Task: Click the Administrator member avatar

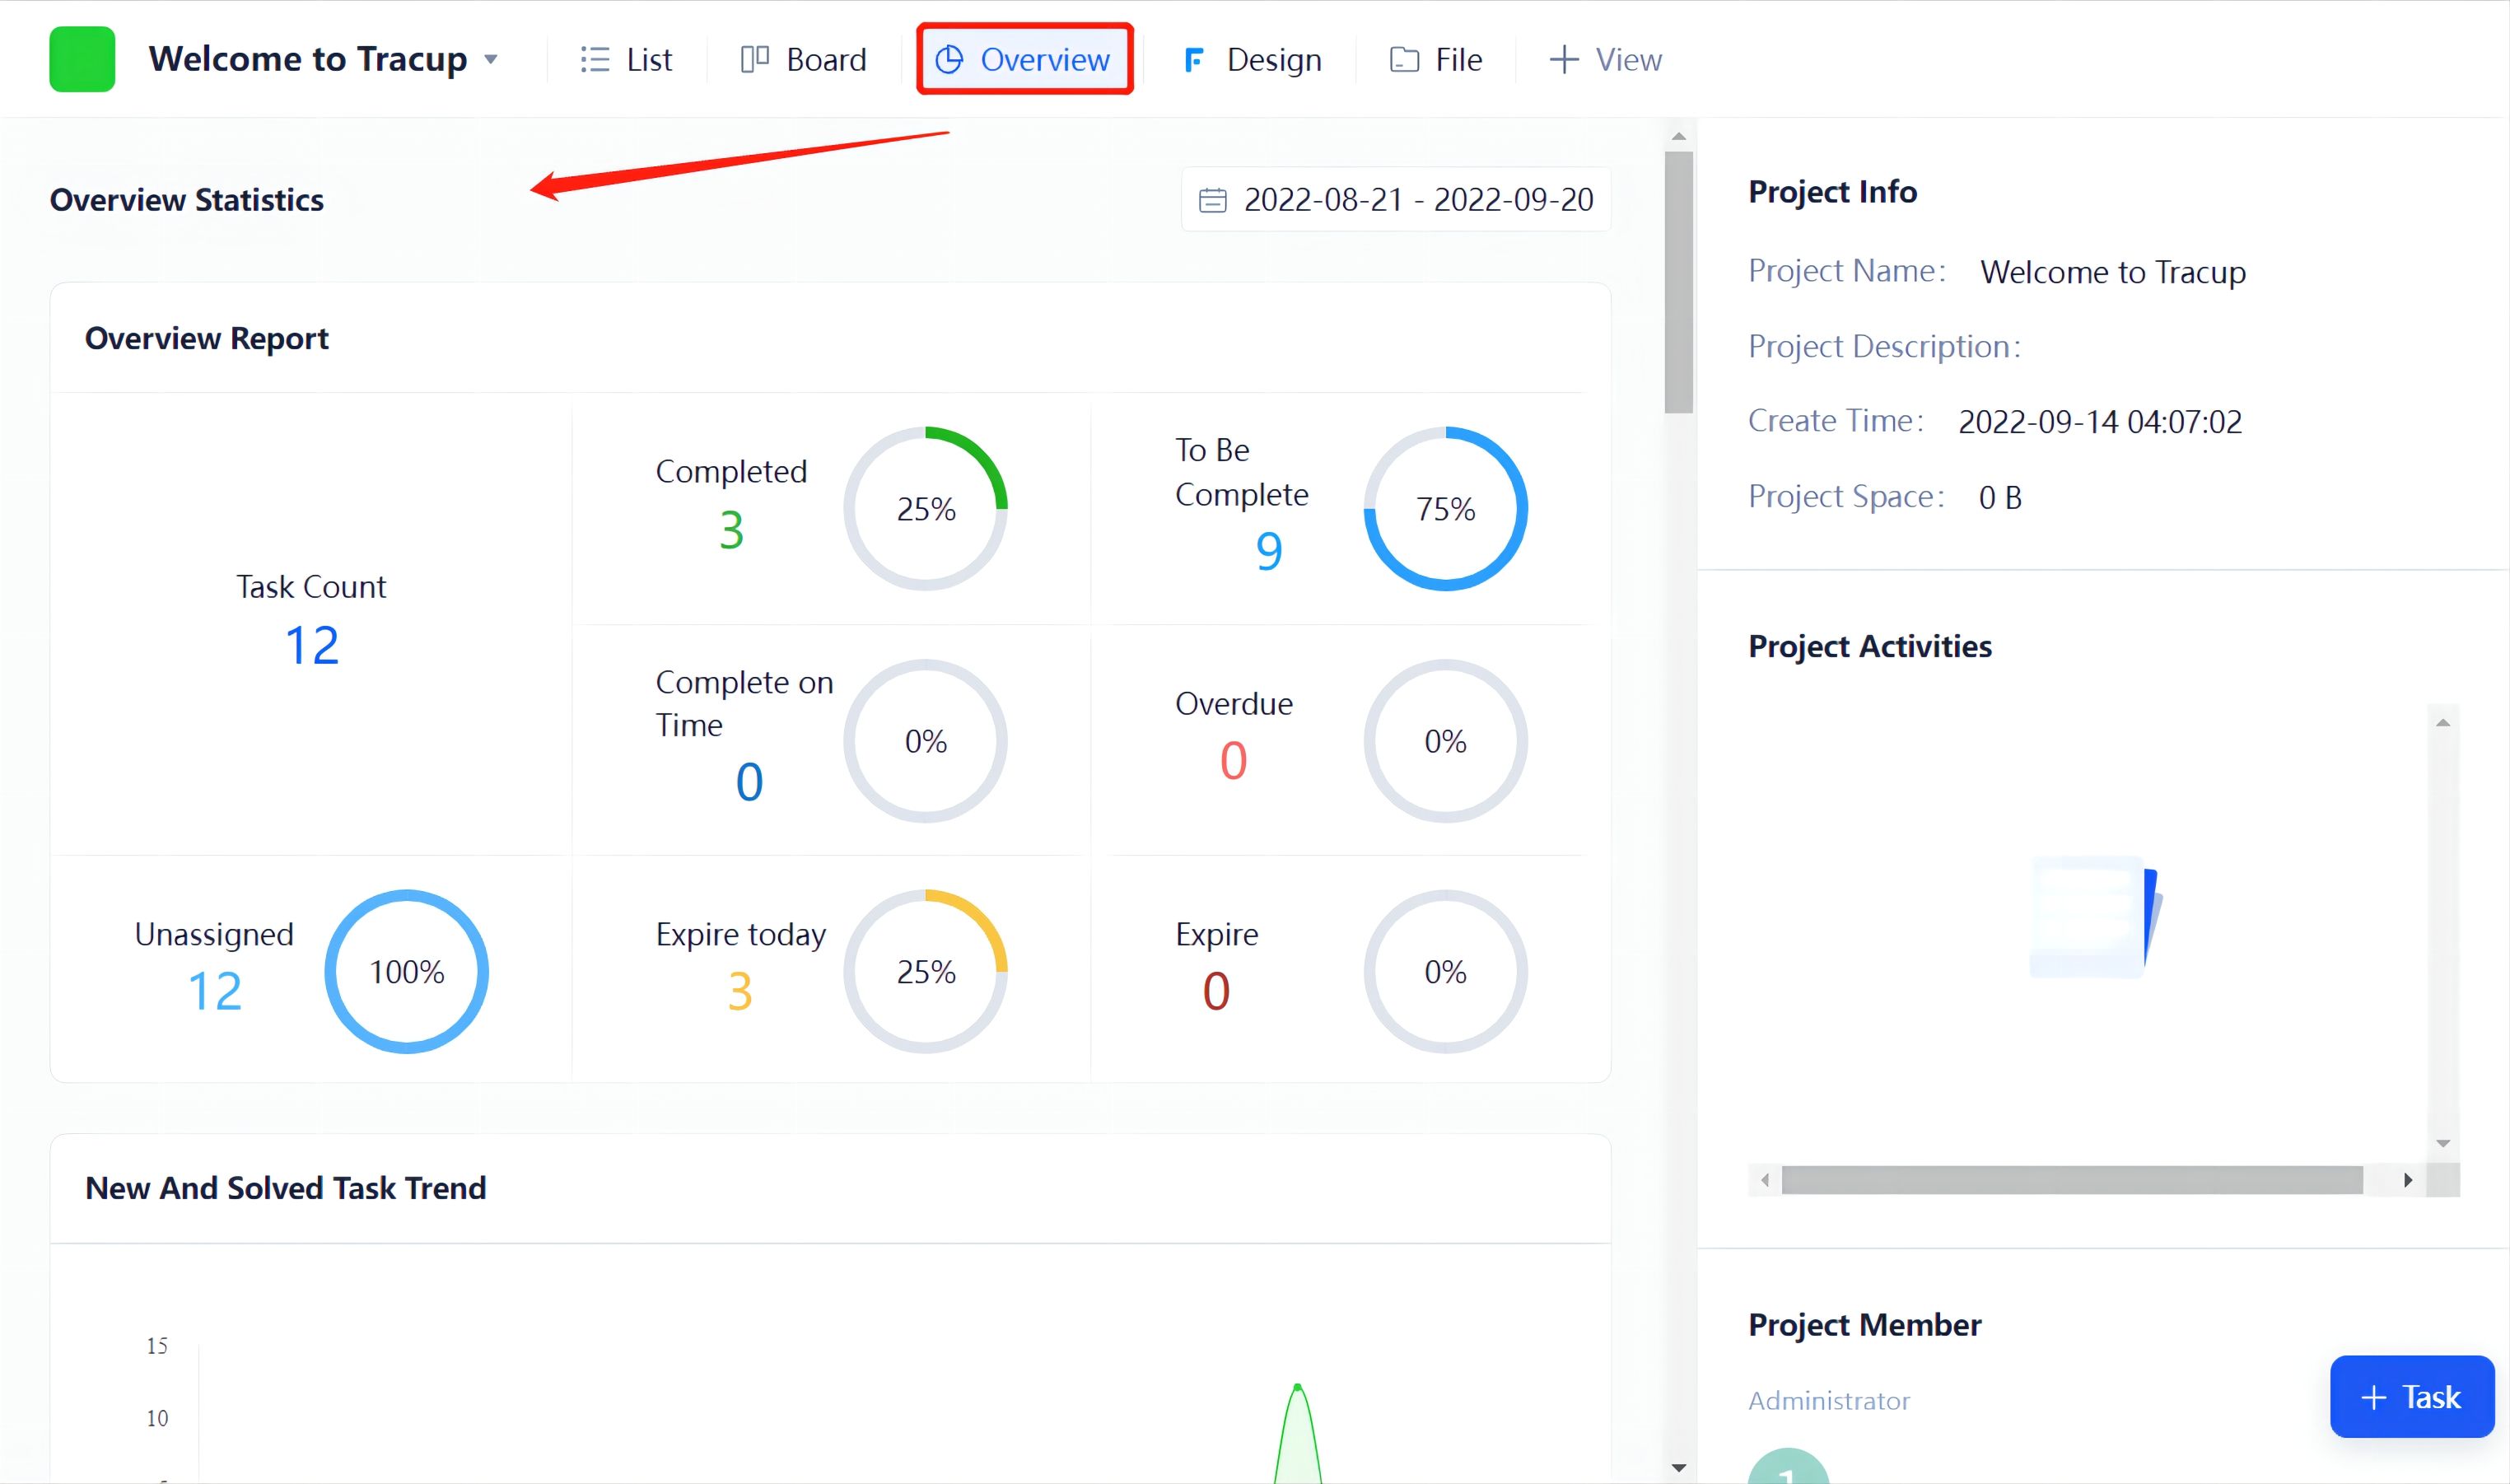Action: (1788, 1470)
